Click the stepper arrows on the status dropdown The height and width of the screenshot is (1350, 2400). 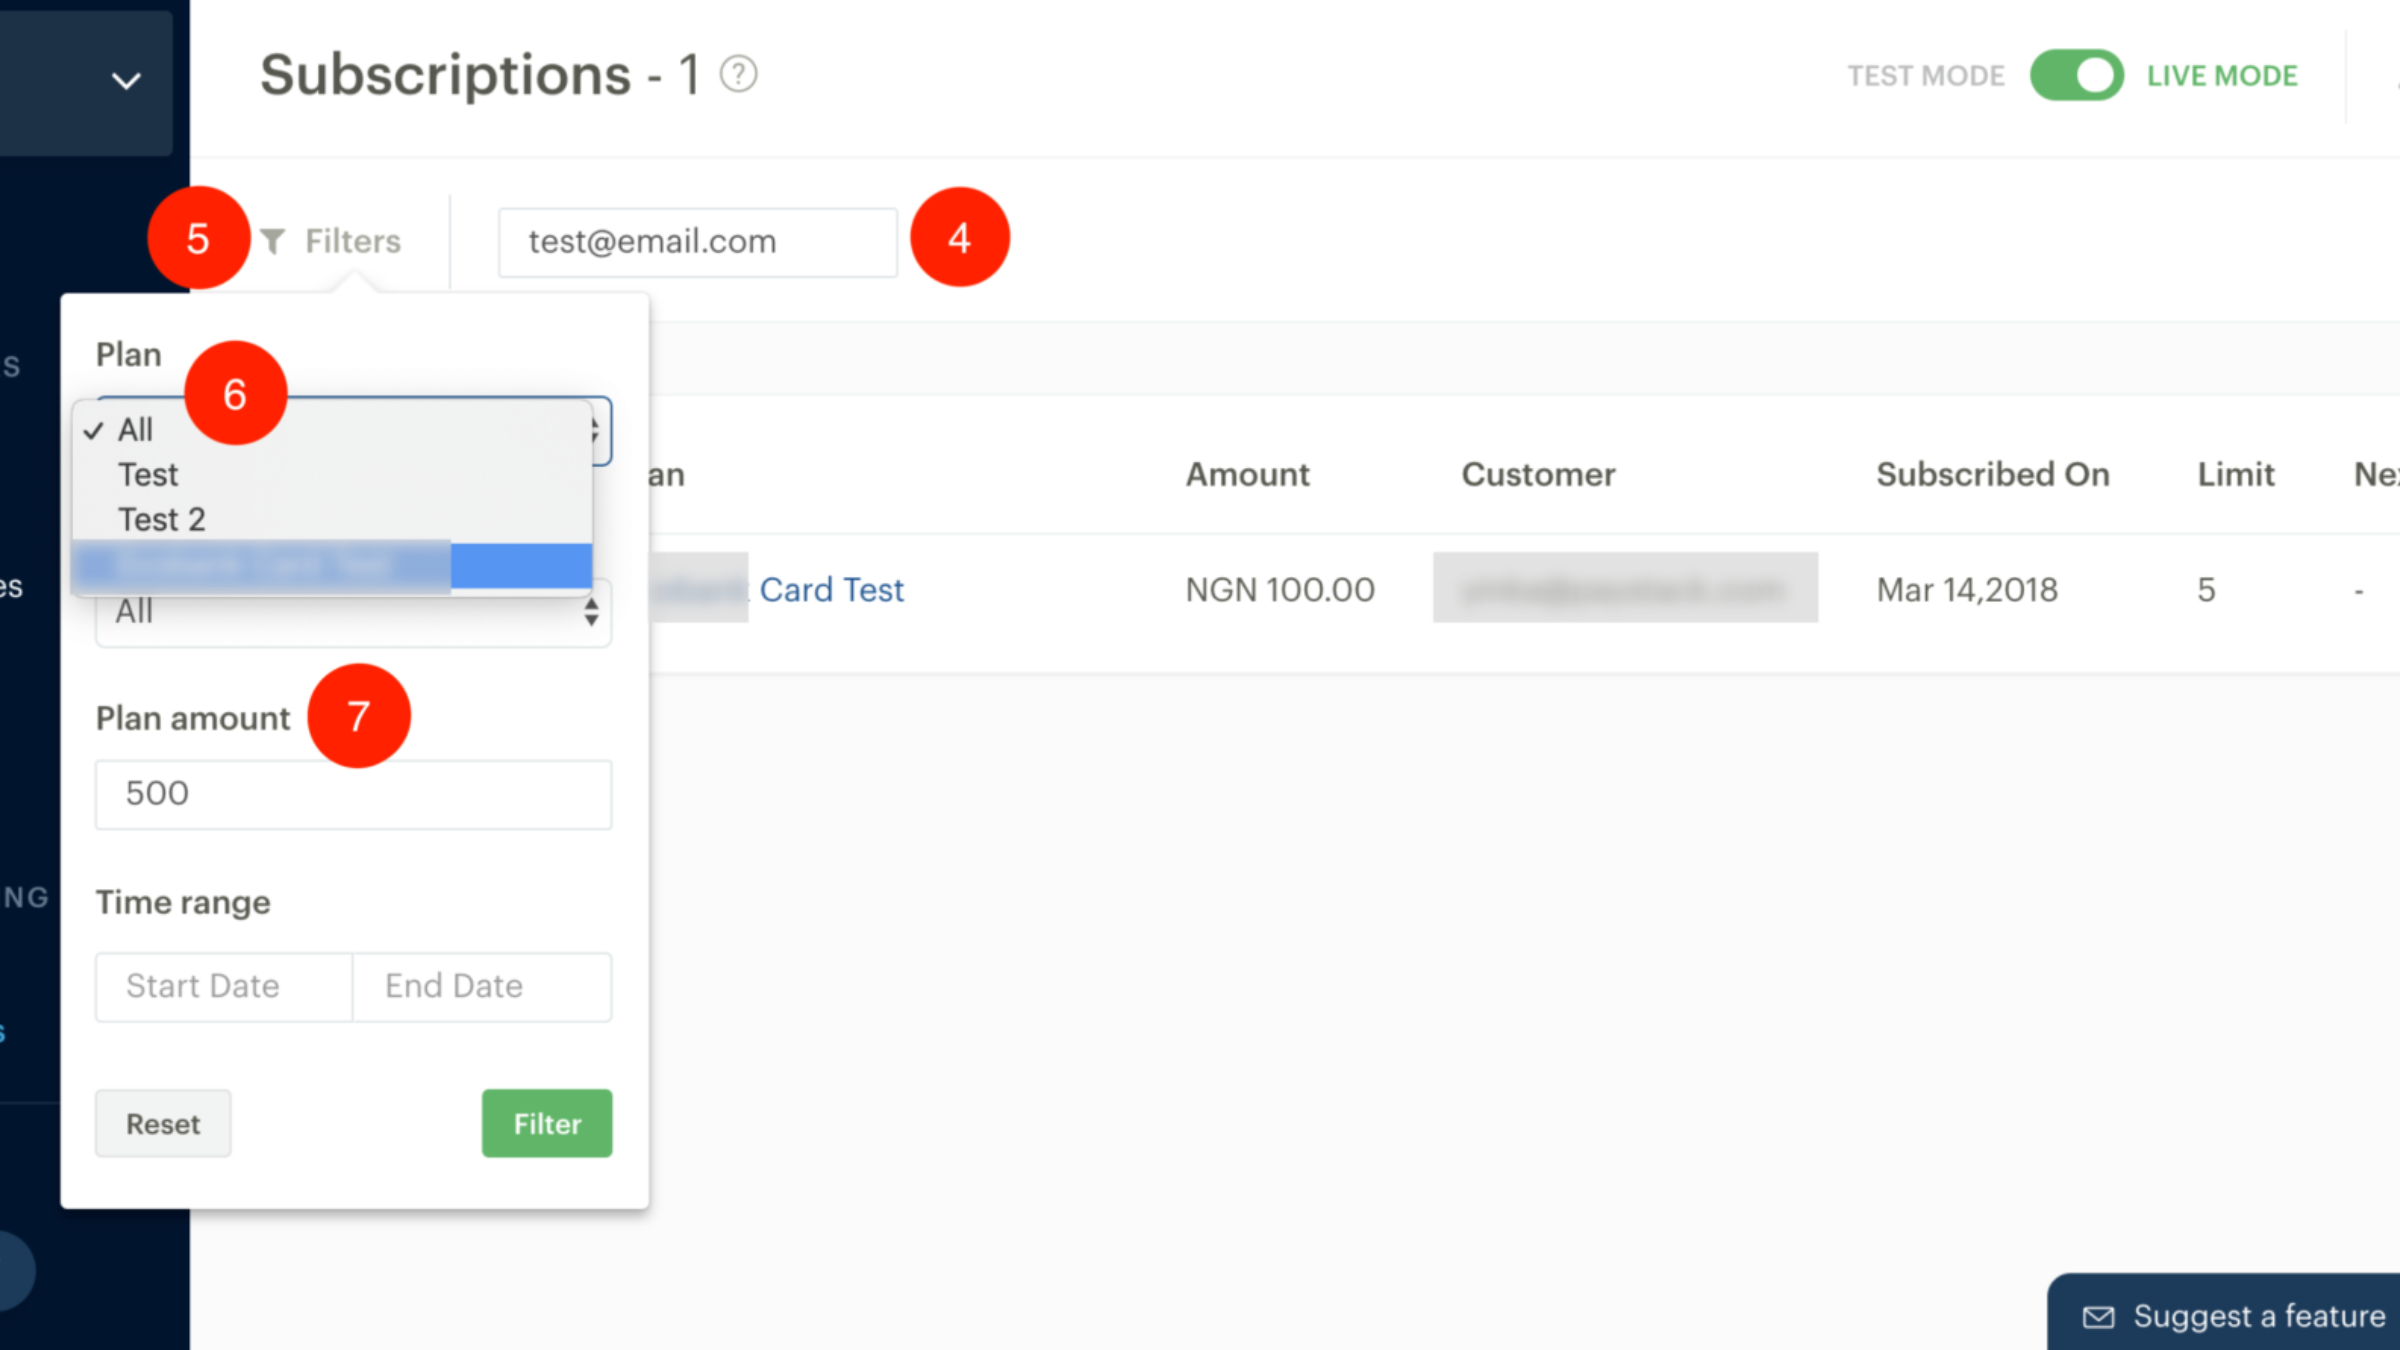pos(591,612)
